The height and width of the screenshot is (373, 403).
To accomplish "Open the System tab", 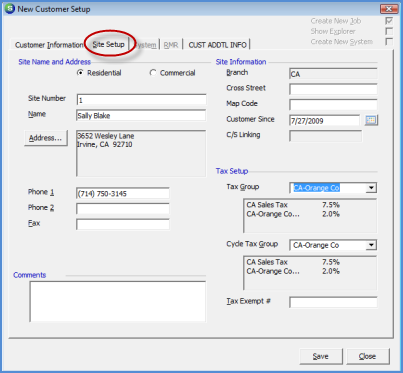I will coord(145,45).
